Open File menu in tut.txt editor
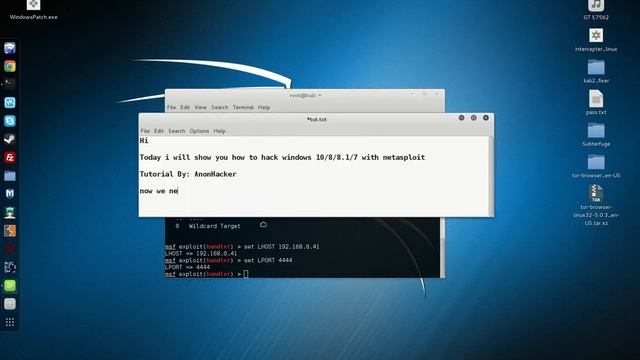The image size is (640, 360). pyautogui.click(x=145, y=131)
